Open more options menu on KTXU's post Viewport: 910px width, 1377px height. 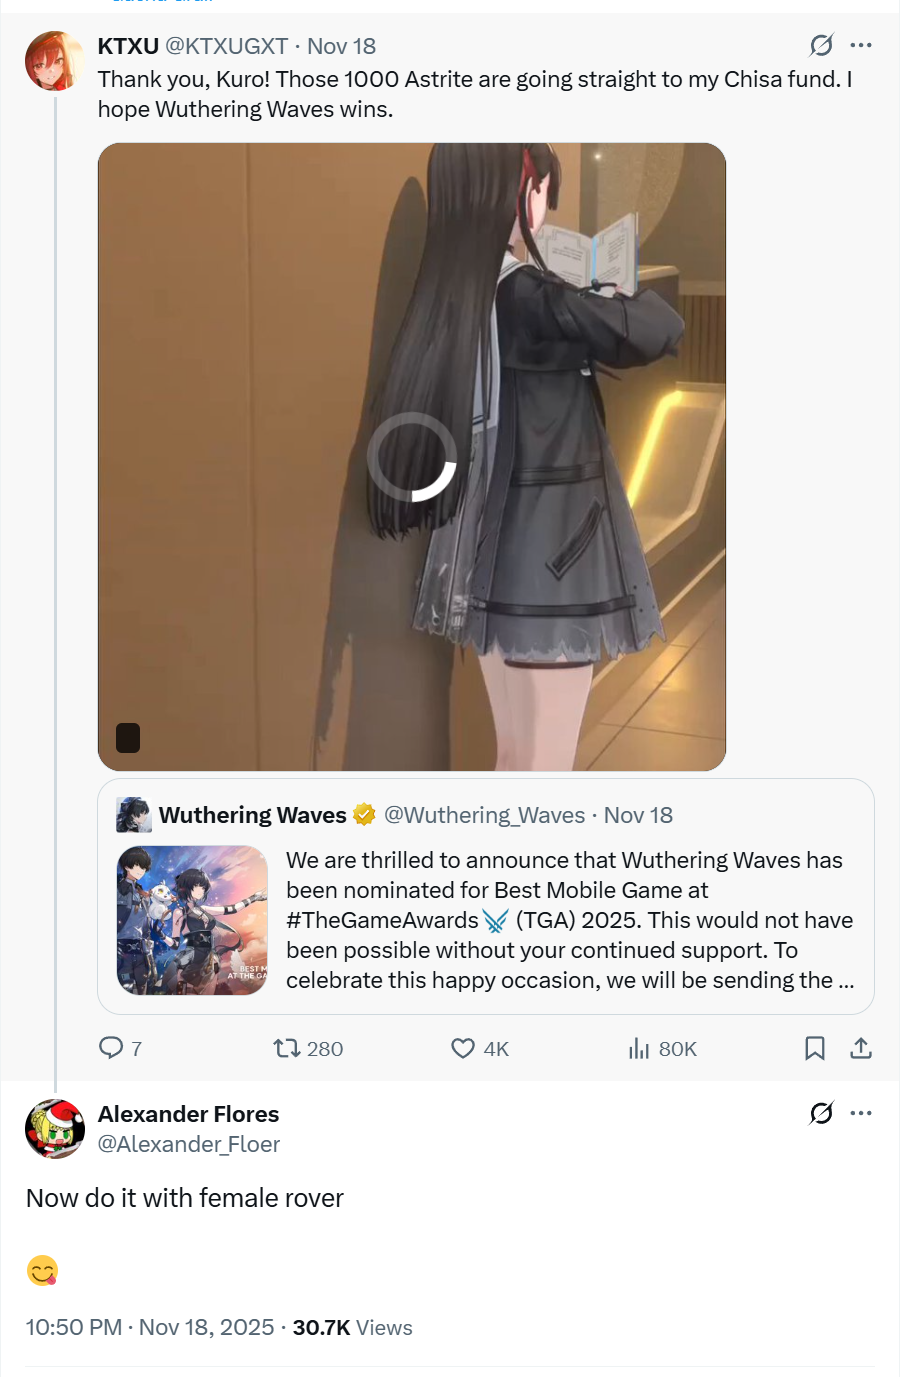click(x=861, y=45)
